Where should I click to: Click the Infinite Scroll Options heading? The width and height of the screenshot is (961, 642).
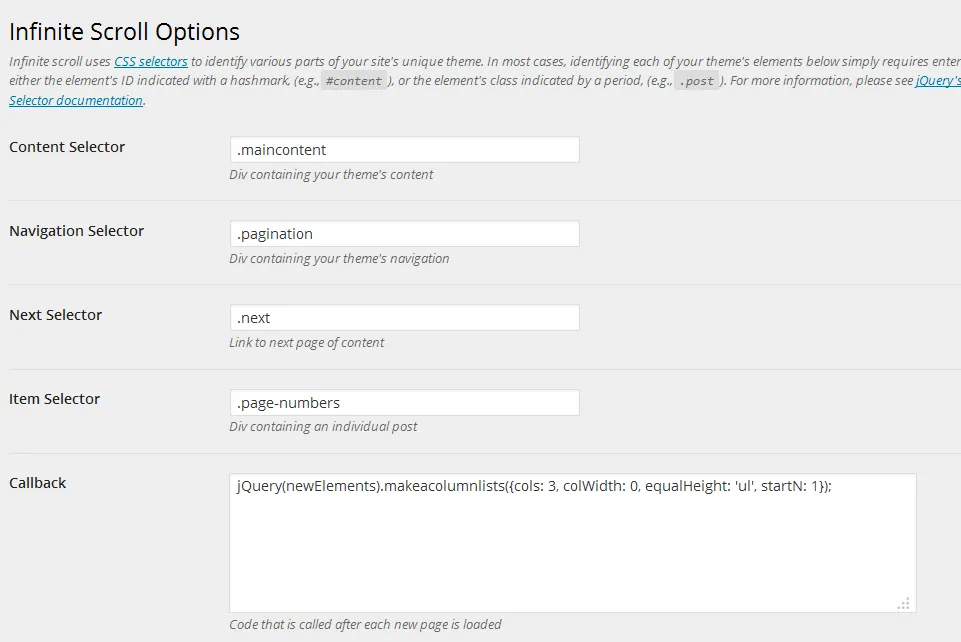tap(124, 32)
